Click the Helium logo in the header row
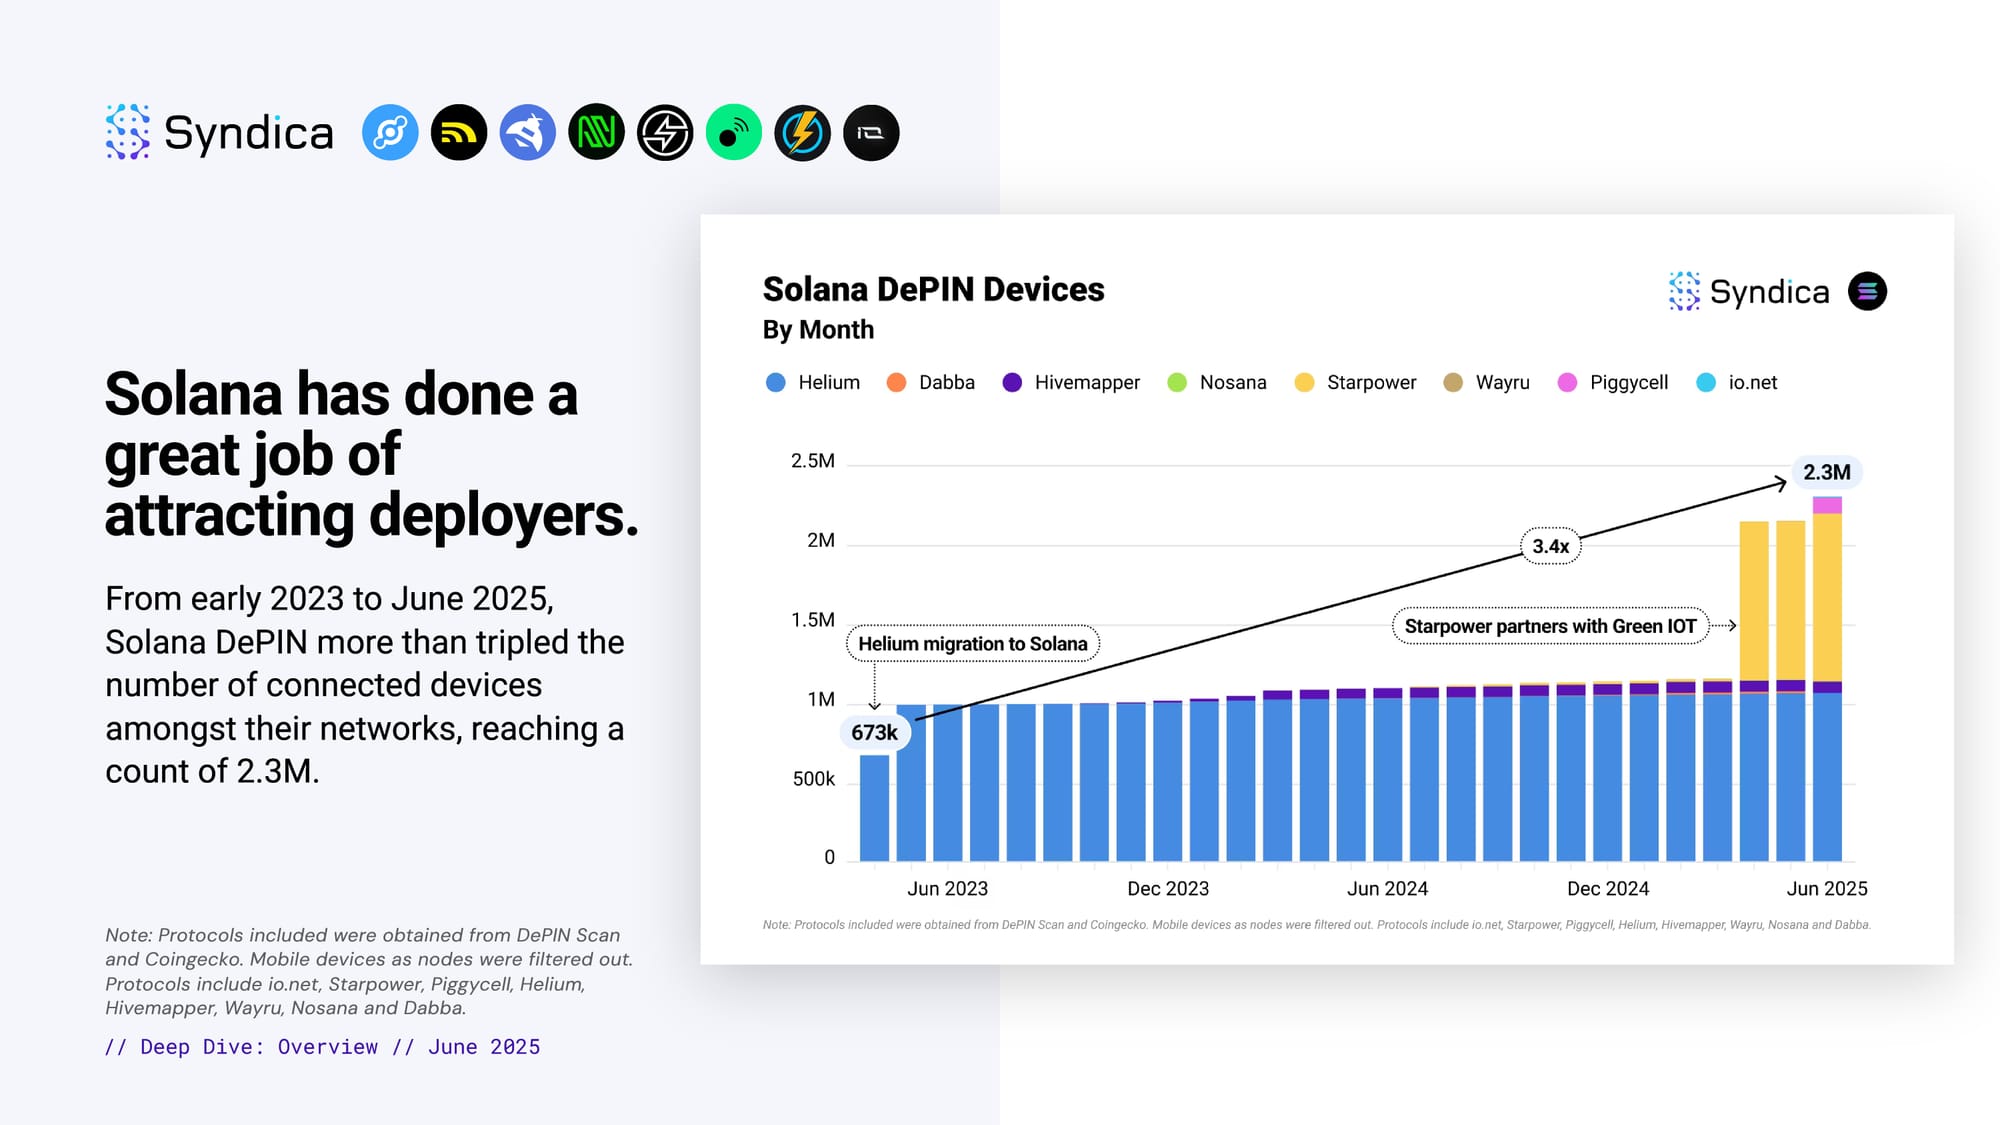2000x1125 pixels. tap(390, 132)
